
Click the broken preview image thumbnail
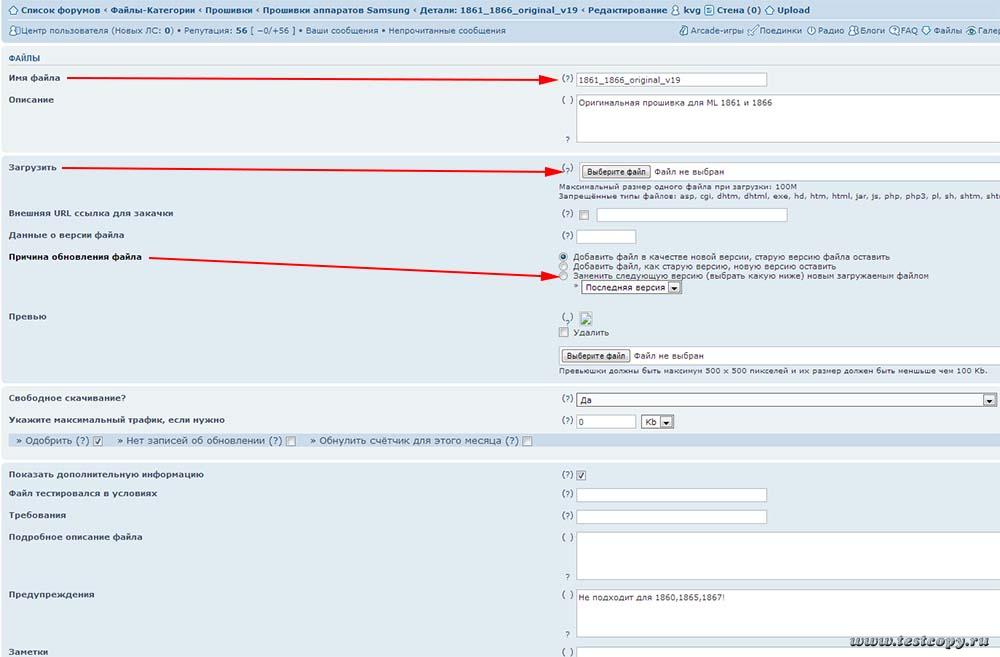pyautogui.click(x=586, y=318)
